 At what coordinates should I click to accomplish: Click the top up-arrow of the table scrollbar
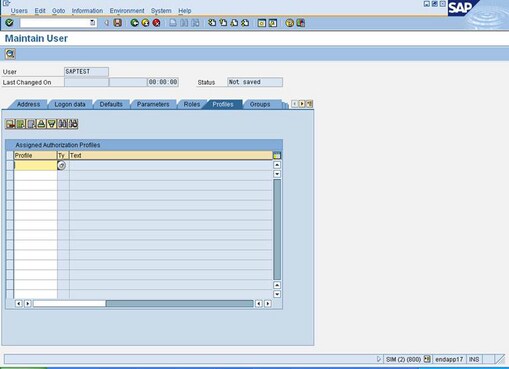(277, 165)
